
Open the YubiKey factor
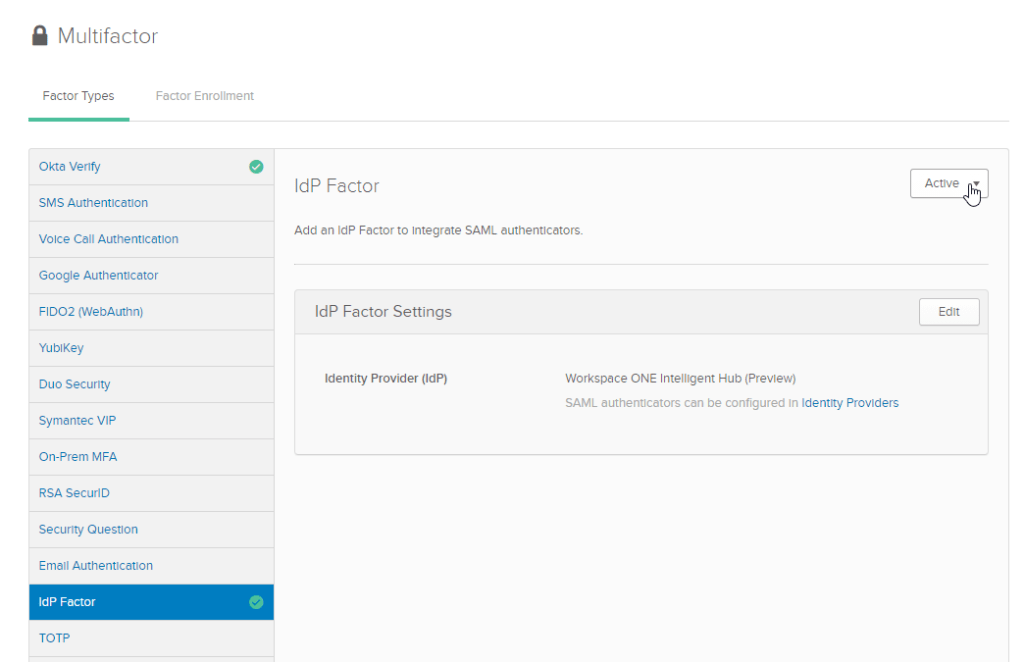click(61, 348)
